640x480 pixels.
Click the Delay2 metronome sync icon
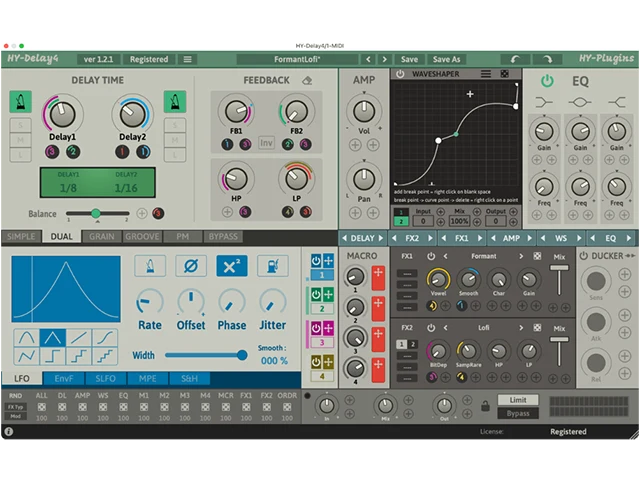click(175, 102)
